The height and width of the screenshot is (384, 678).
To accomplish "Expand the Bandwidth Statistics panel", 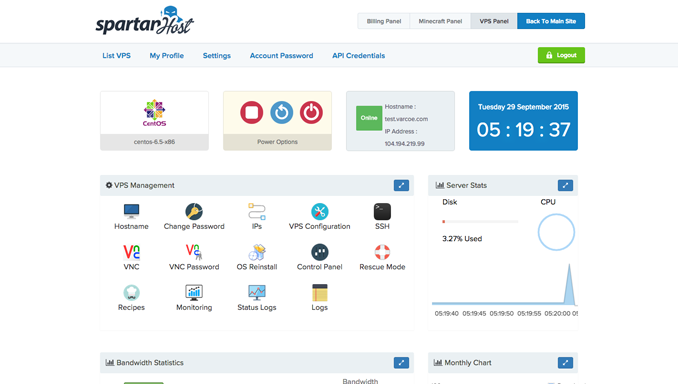I will 401,363.
